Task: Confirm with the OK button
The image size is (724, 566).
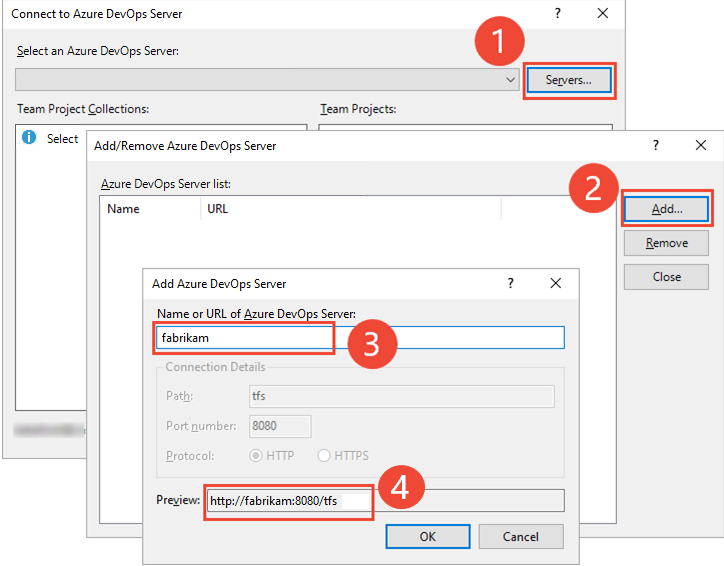Action: [x=428, y=536]
